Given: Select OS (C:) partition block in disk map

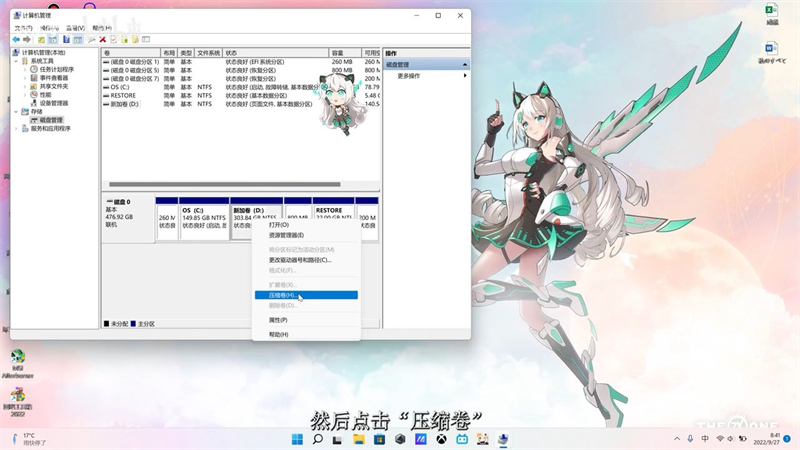Looking at the screenshot, I should 204,218.
